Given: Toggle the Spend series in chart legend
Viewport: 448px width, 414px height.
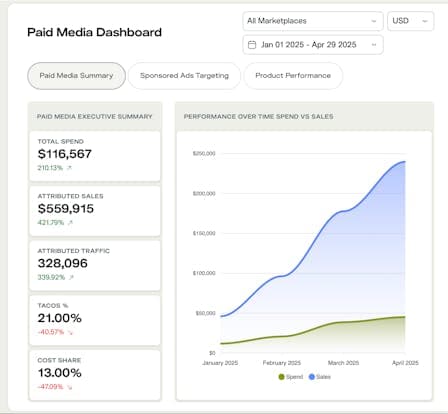Looking at the screenshot, I should [x=291, y=377].
